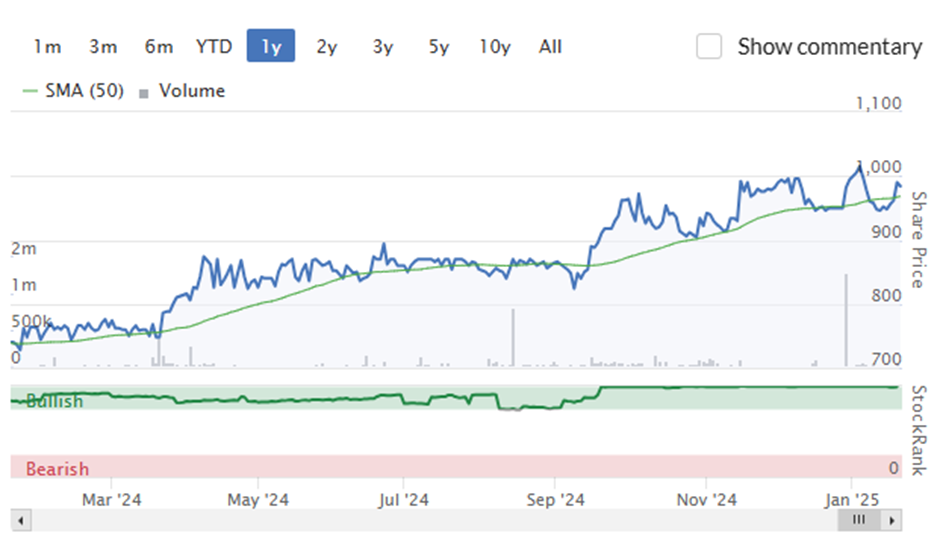940x542 pixels.
Task: Click the Show commentary label
Action: coord(830,47)
